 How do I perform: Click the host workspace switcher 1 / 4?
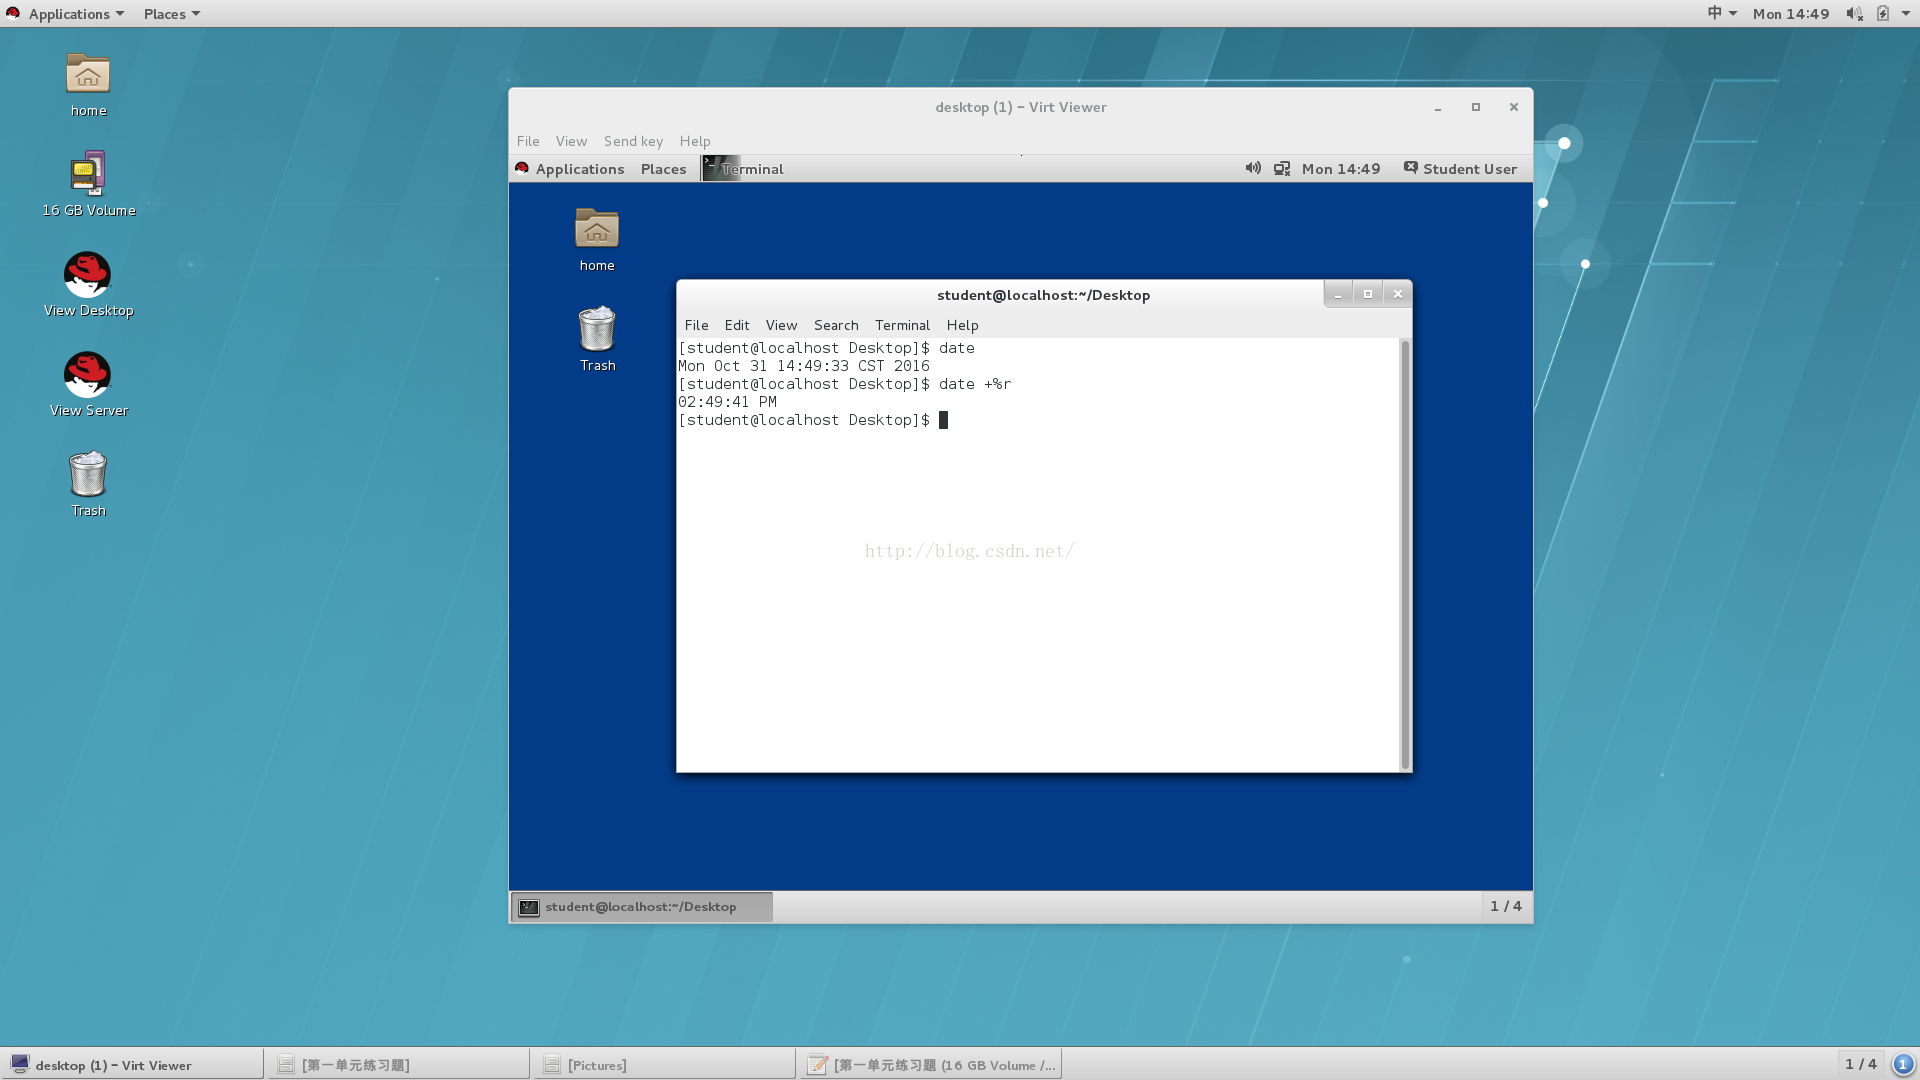click(1860, 1064)
